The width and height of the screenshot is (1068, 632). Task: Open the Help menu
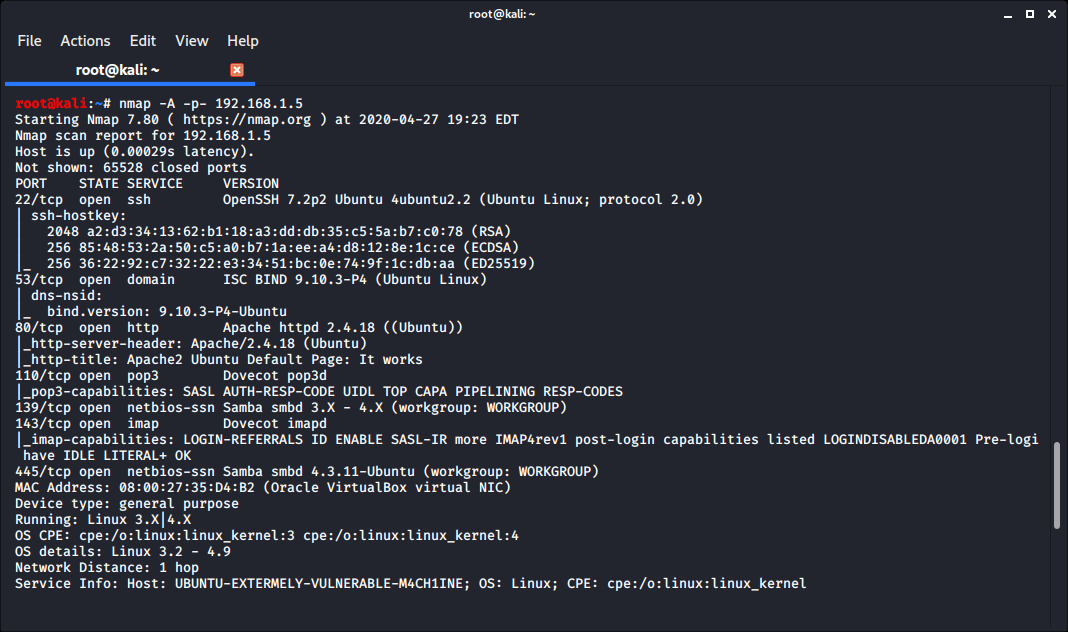click(243, 41)
